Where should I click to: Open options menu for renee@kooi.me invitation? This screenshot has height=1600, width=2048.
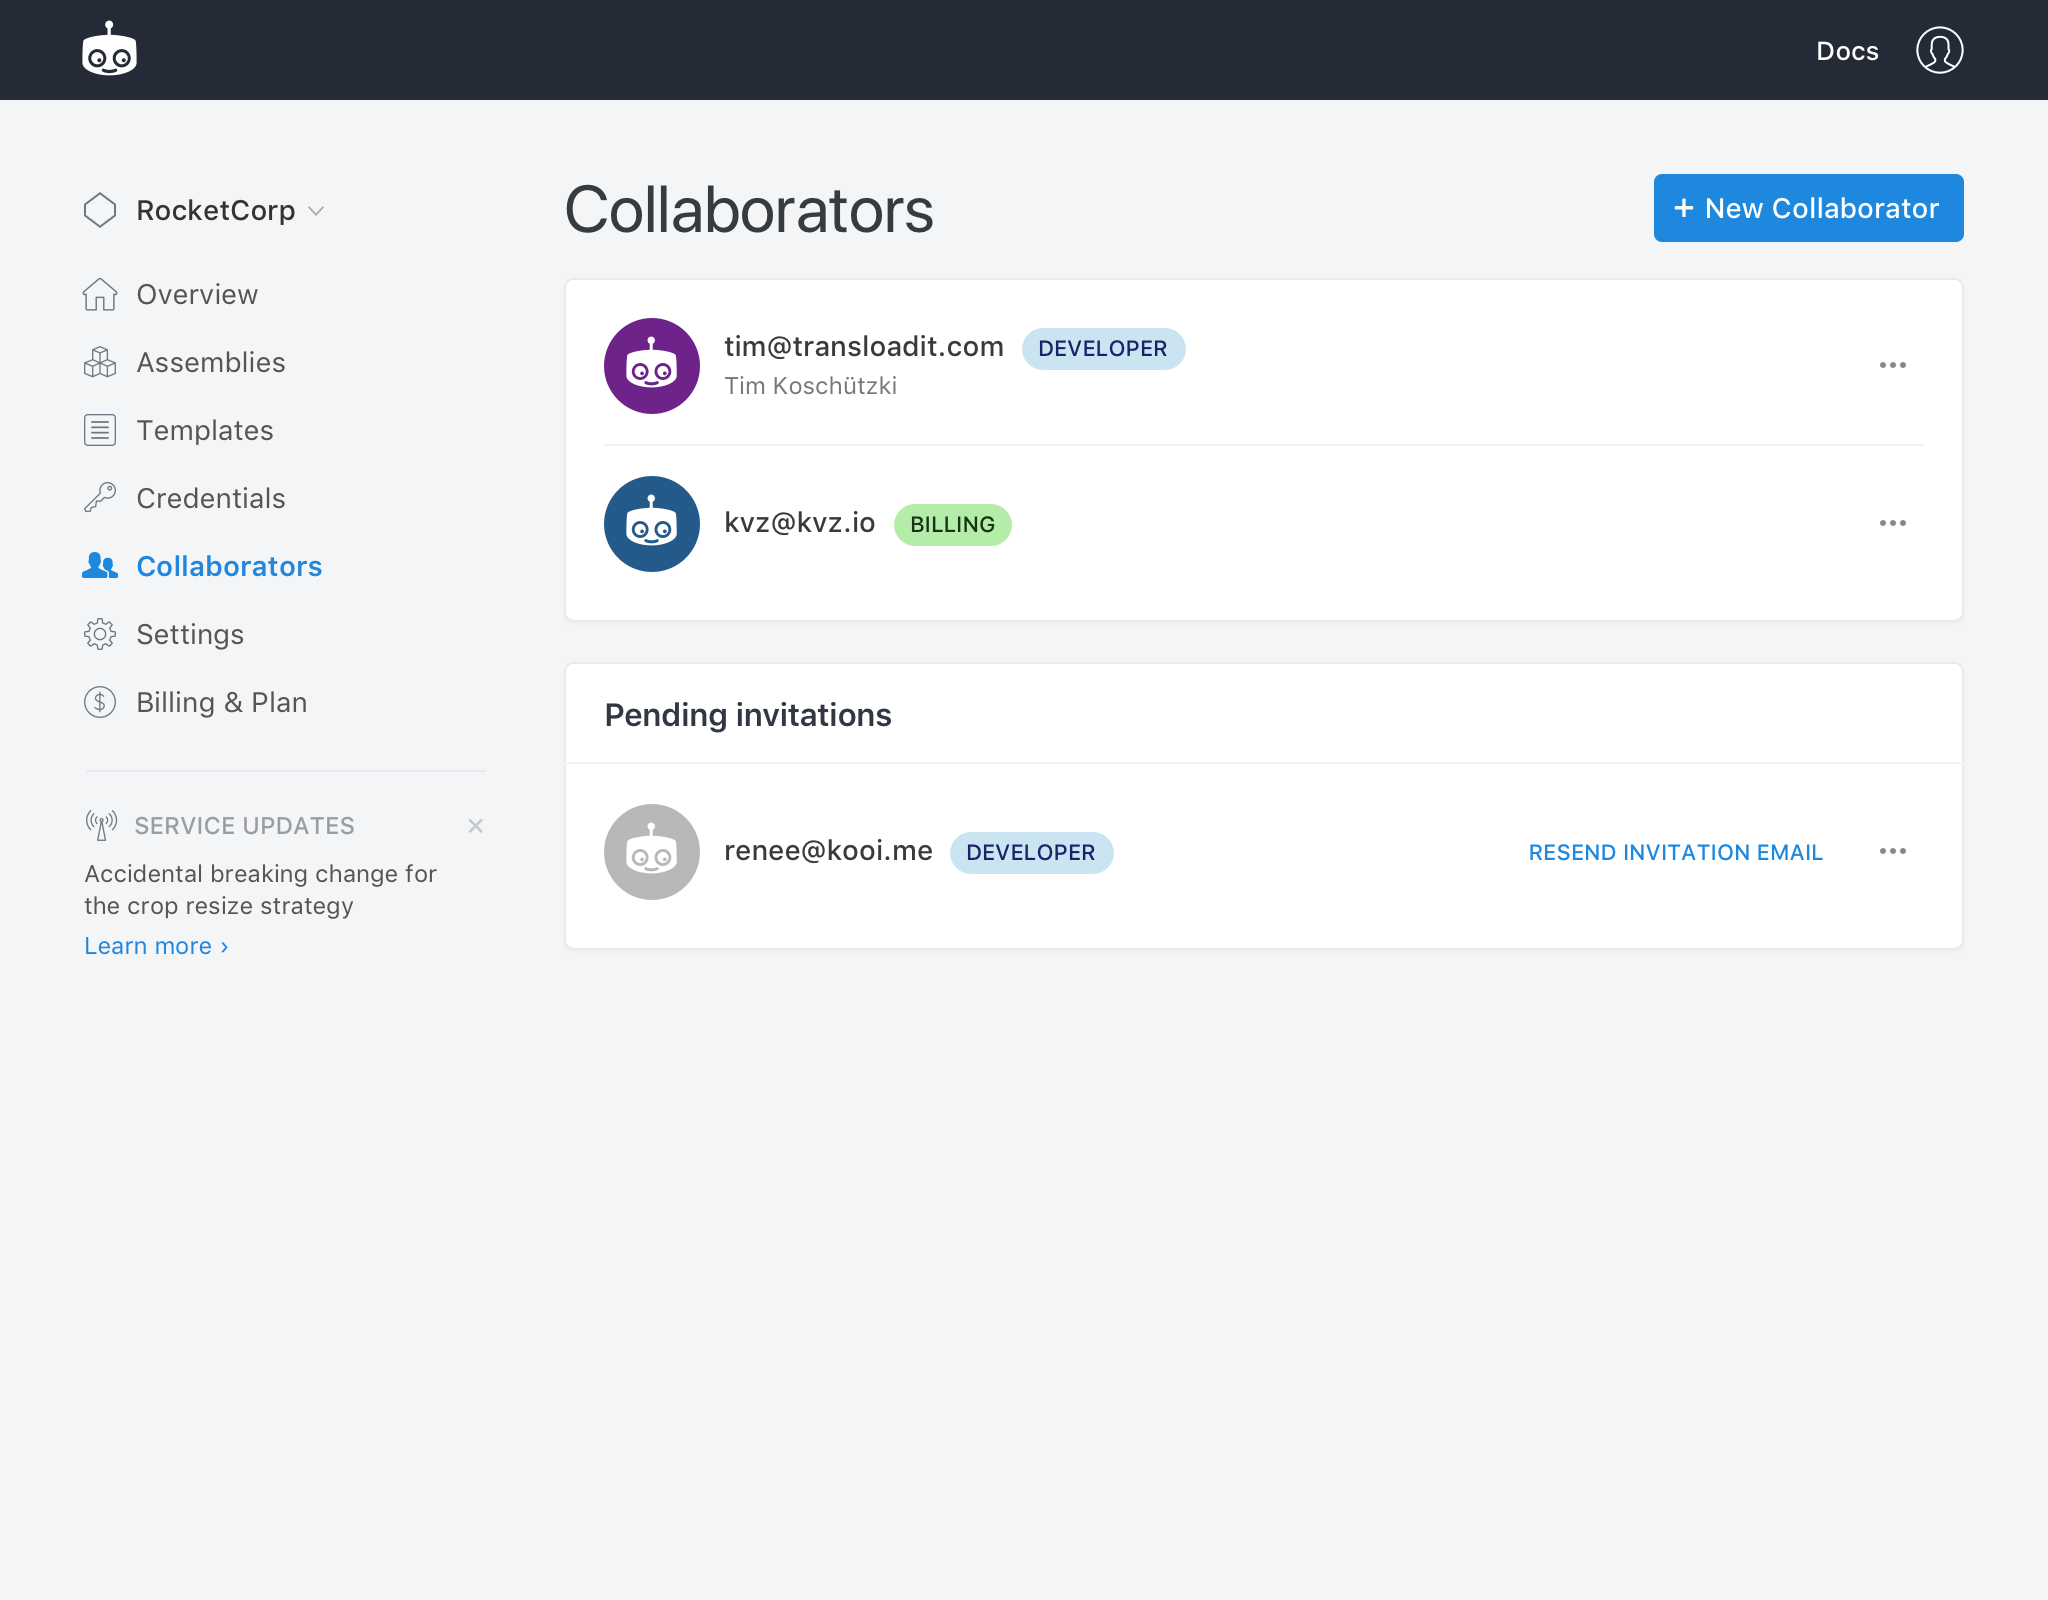[x=1892, y=851]
